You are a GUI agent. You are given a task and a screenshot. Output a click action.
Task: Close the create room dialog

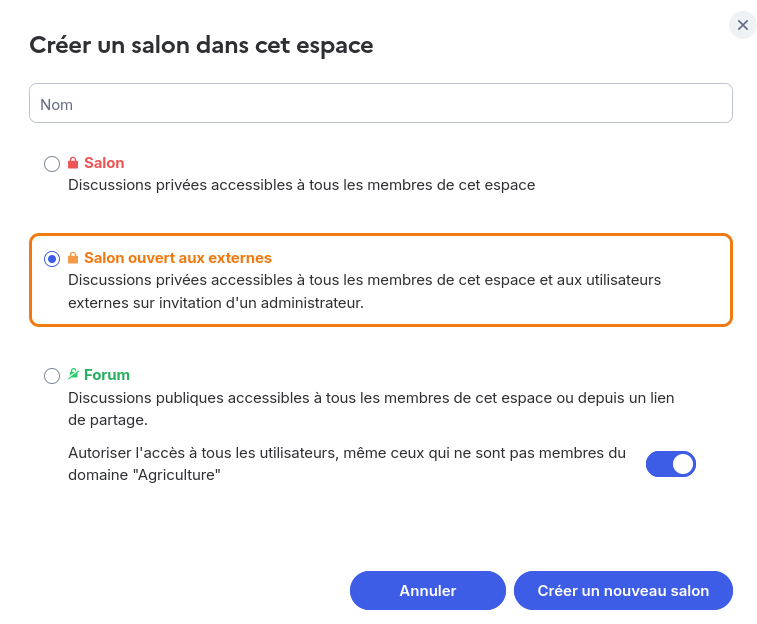742,25
